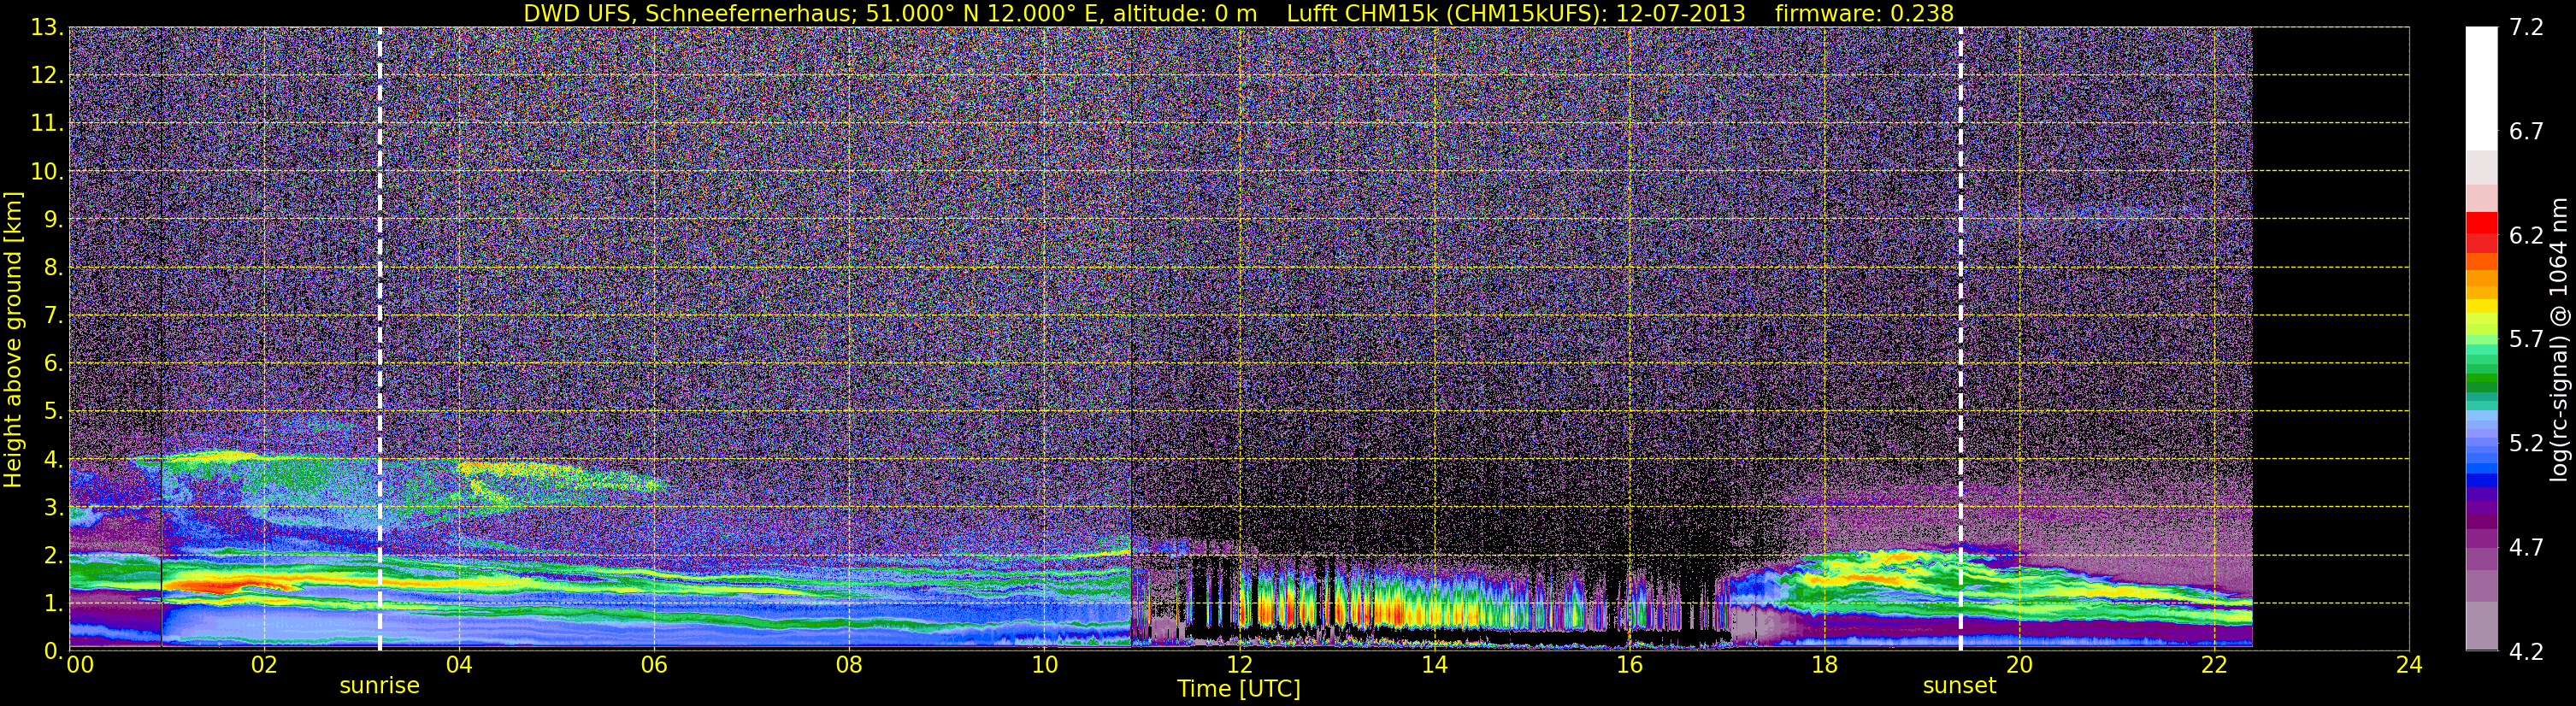The width and height of the screenshot is (2576, 706).
Task: Click the '13.' height axis tick label
Action: pyautogui.click(x=46, y=28)
